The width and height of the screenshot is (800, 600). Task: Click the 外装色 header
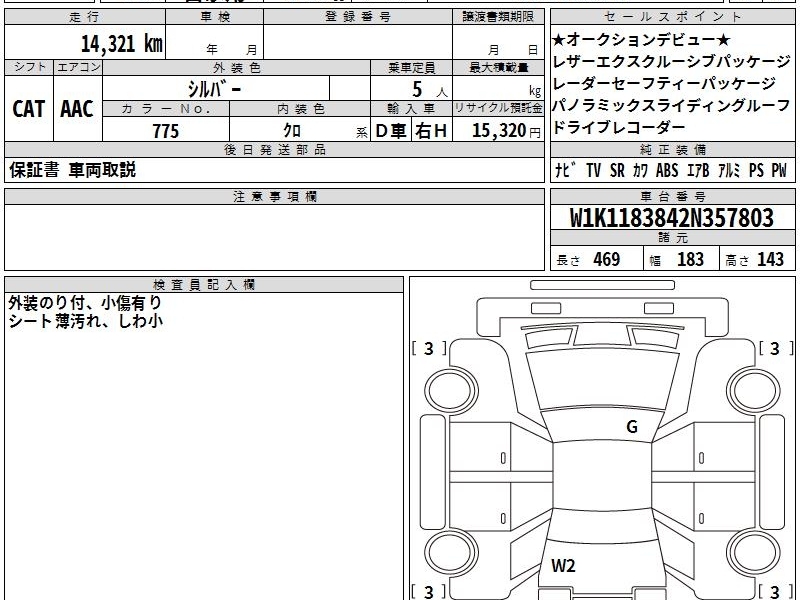coord(236,67)
